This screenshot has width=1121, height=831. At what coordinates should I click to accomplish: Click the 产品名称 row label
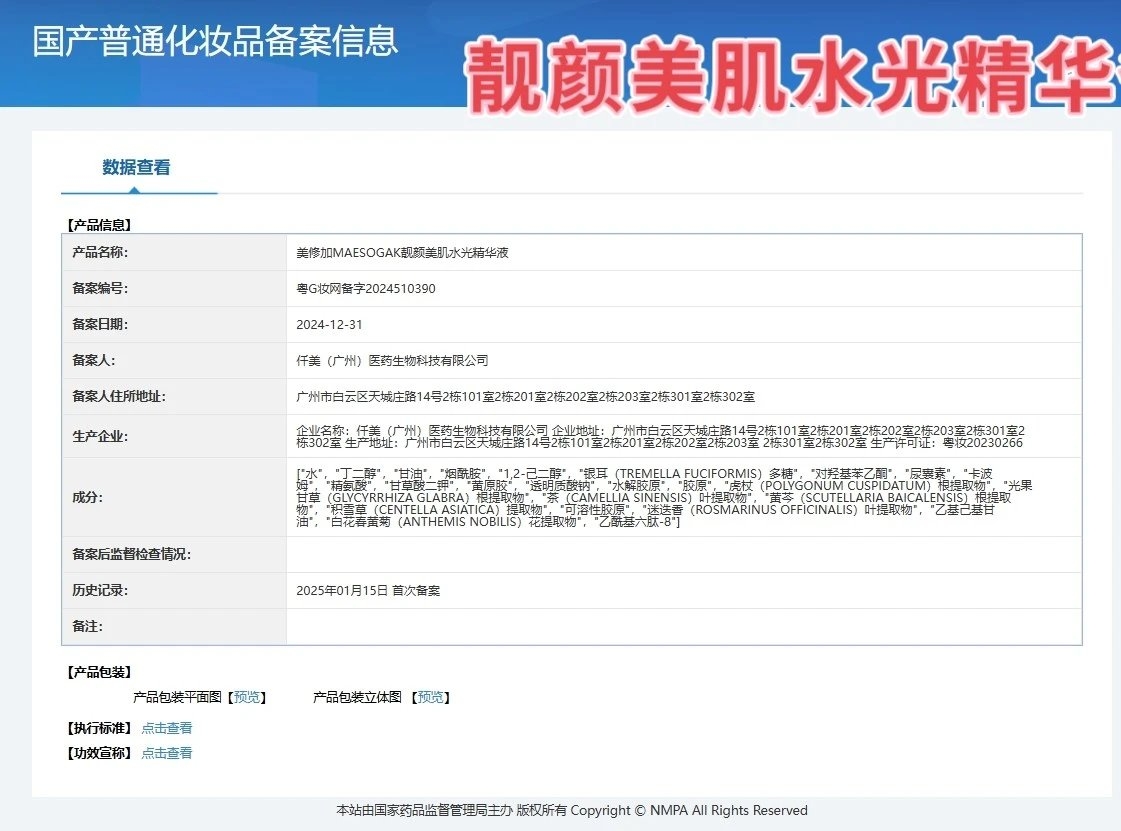point(100,252)
